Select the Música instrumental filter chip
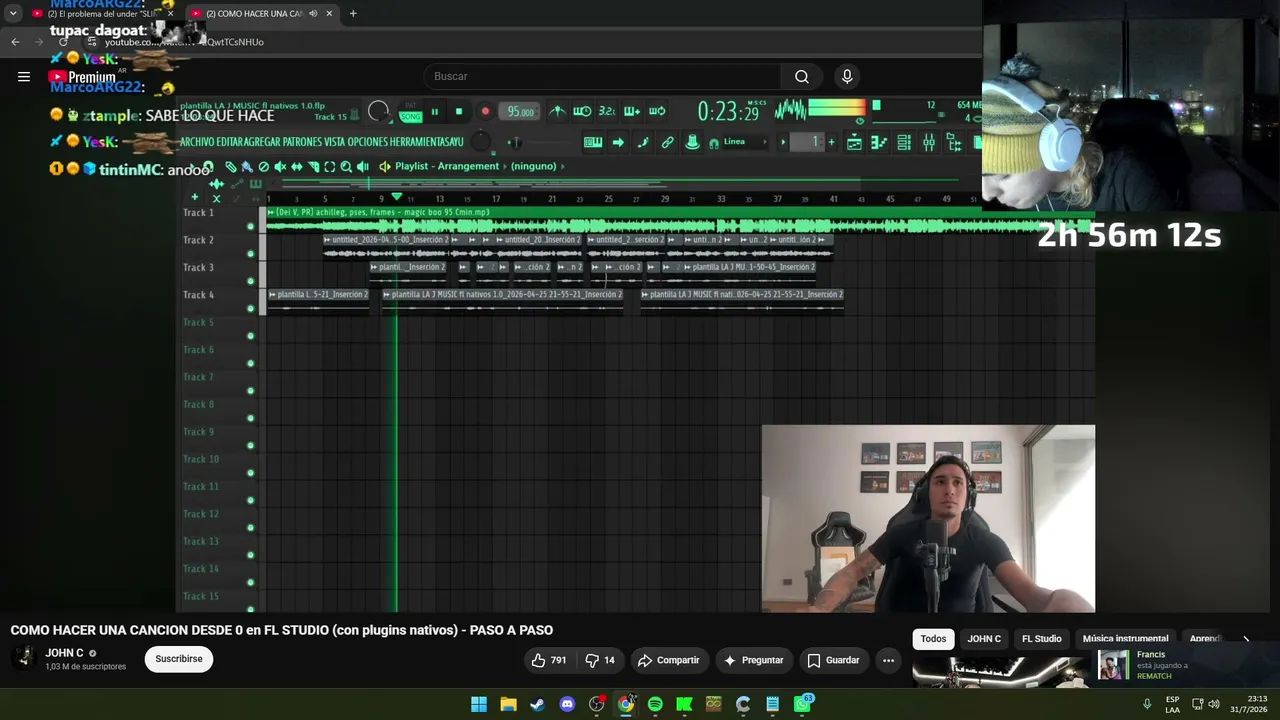The height and width of the screenshot is (720, 1280). [x=1125, y=639]
